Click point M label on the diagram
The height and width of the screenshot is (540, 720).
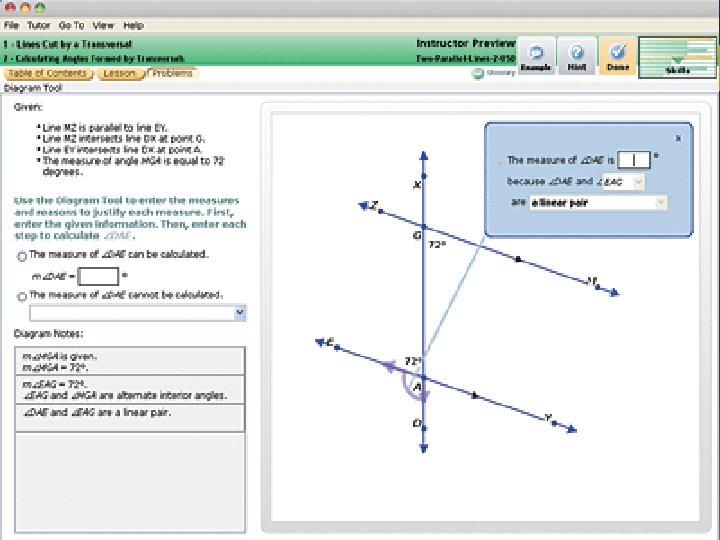point(592,280)
